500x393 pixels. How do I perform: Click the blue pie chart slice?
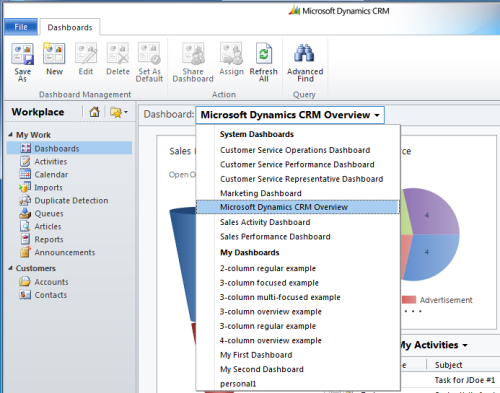point(432,257)
